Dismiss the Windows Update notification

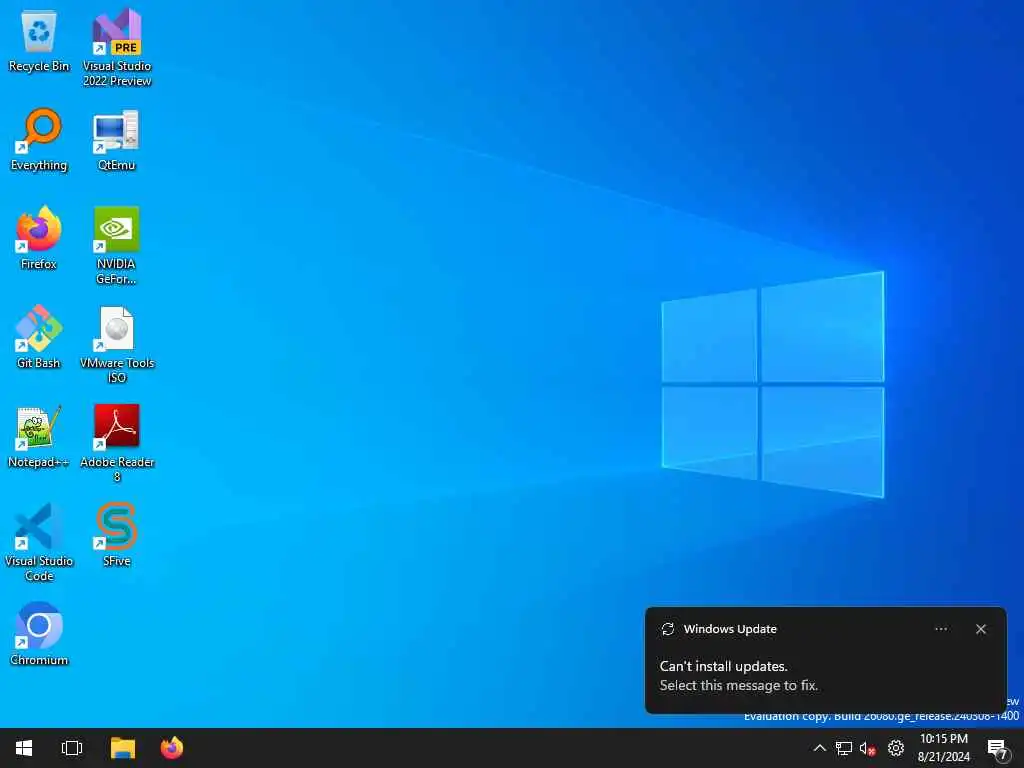pyautogui.click(x=981, y=629)
